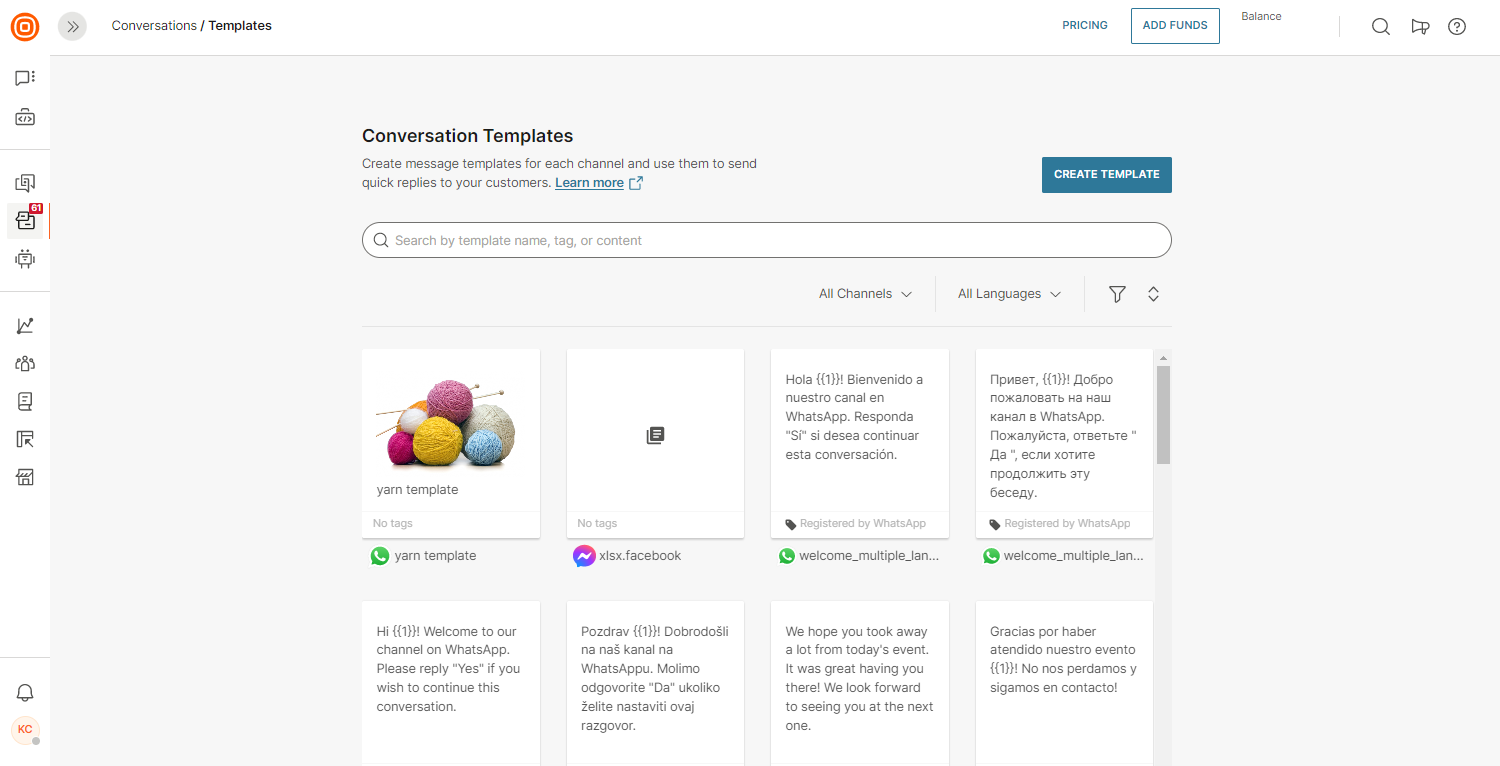
Task: Click the notifications bell icon
Action: pos(25,692)
